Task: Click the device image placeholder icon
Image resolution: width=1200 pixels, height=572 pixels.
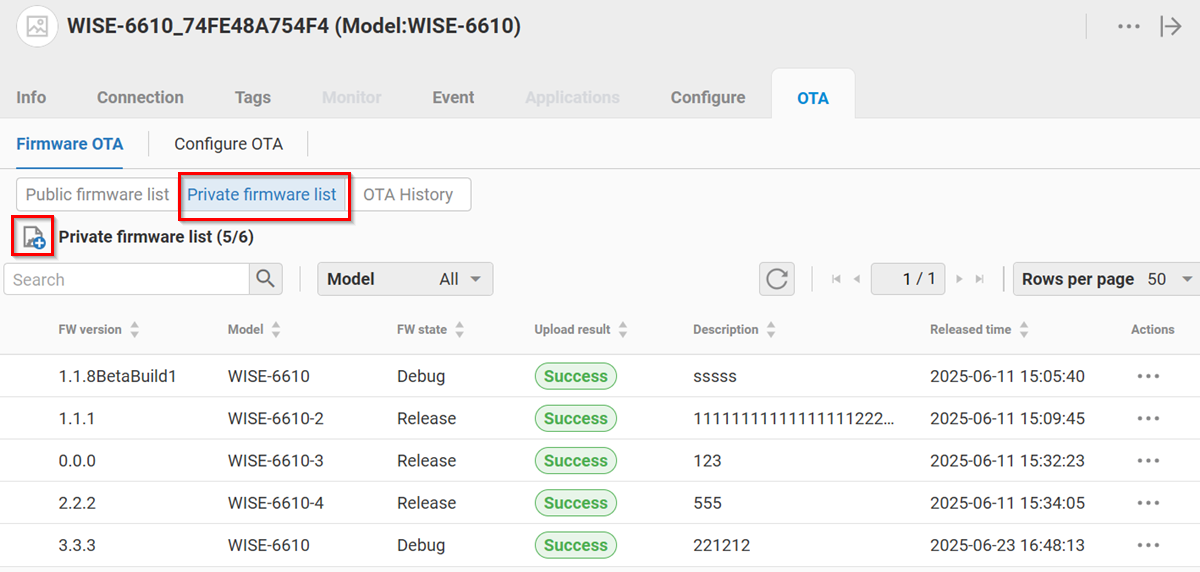Action: pyautogui.click(x=37, y=27)
